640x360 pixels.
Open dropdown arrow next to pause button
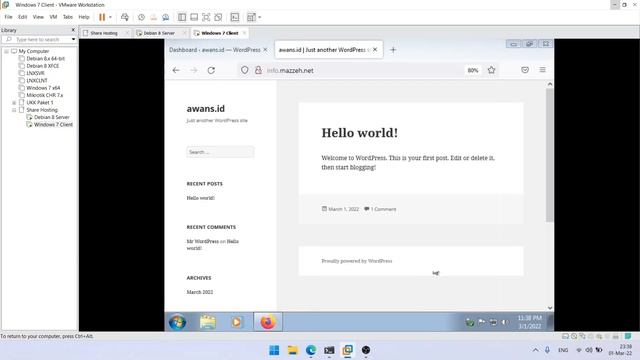click(110, 17)
